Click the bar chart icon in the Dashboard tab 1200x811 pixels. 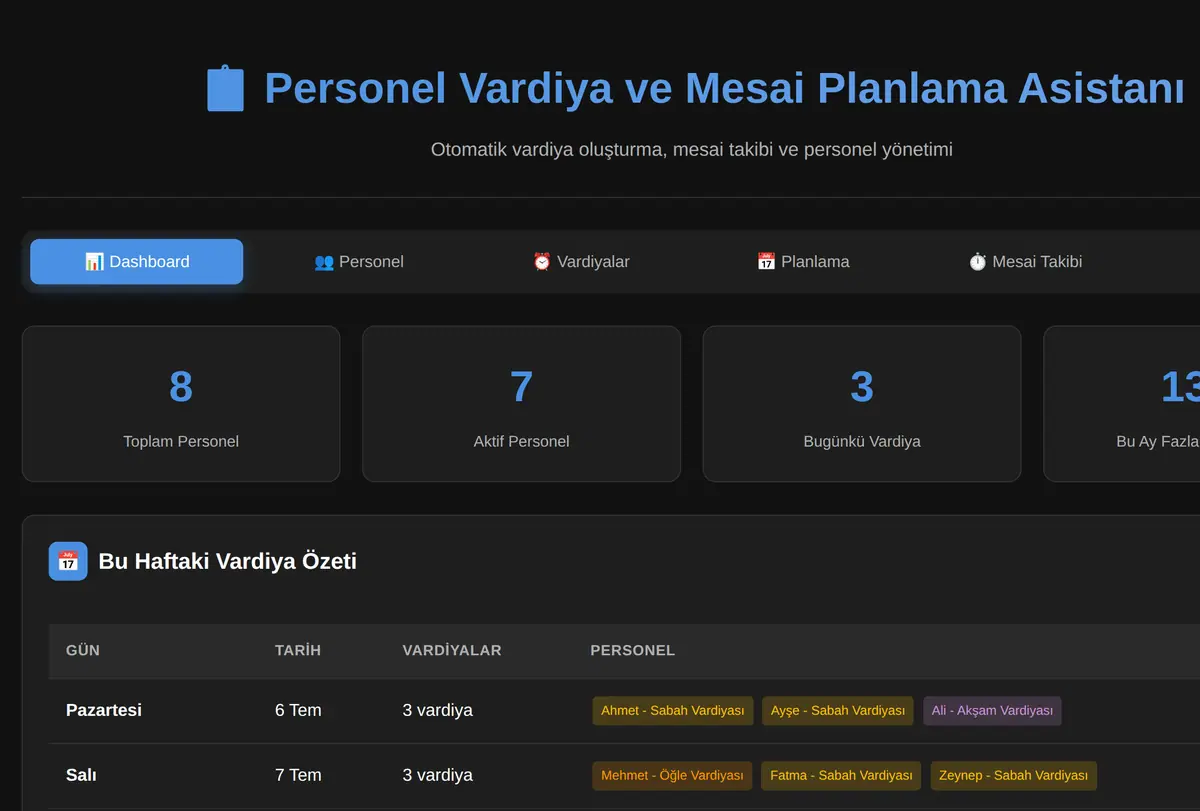click(x=94, y=262)
